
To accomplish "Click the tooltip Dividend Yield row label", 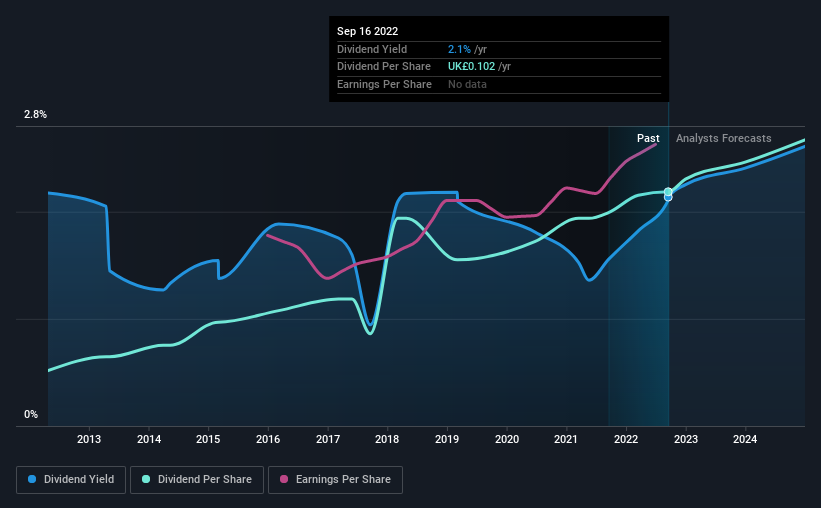I will click(372, 49).
